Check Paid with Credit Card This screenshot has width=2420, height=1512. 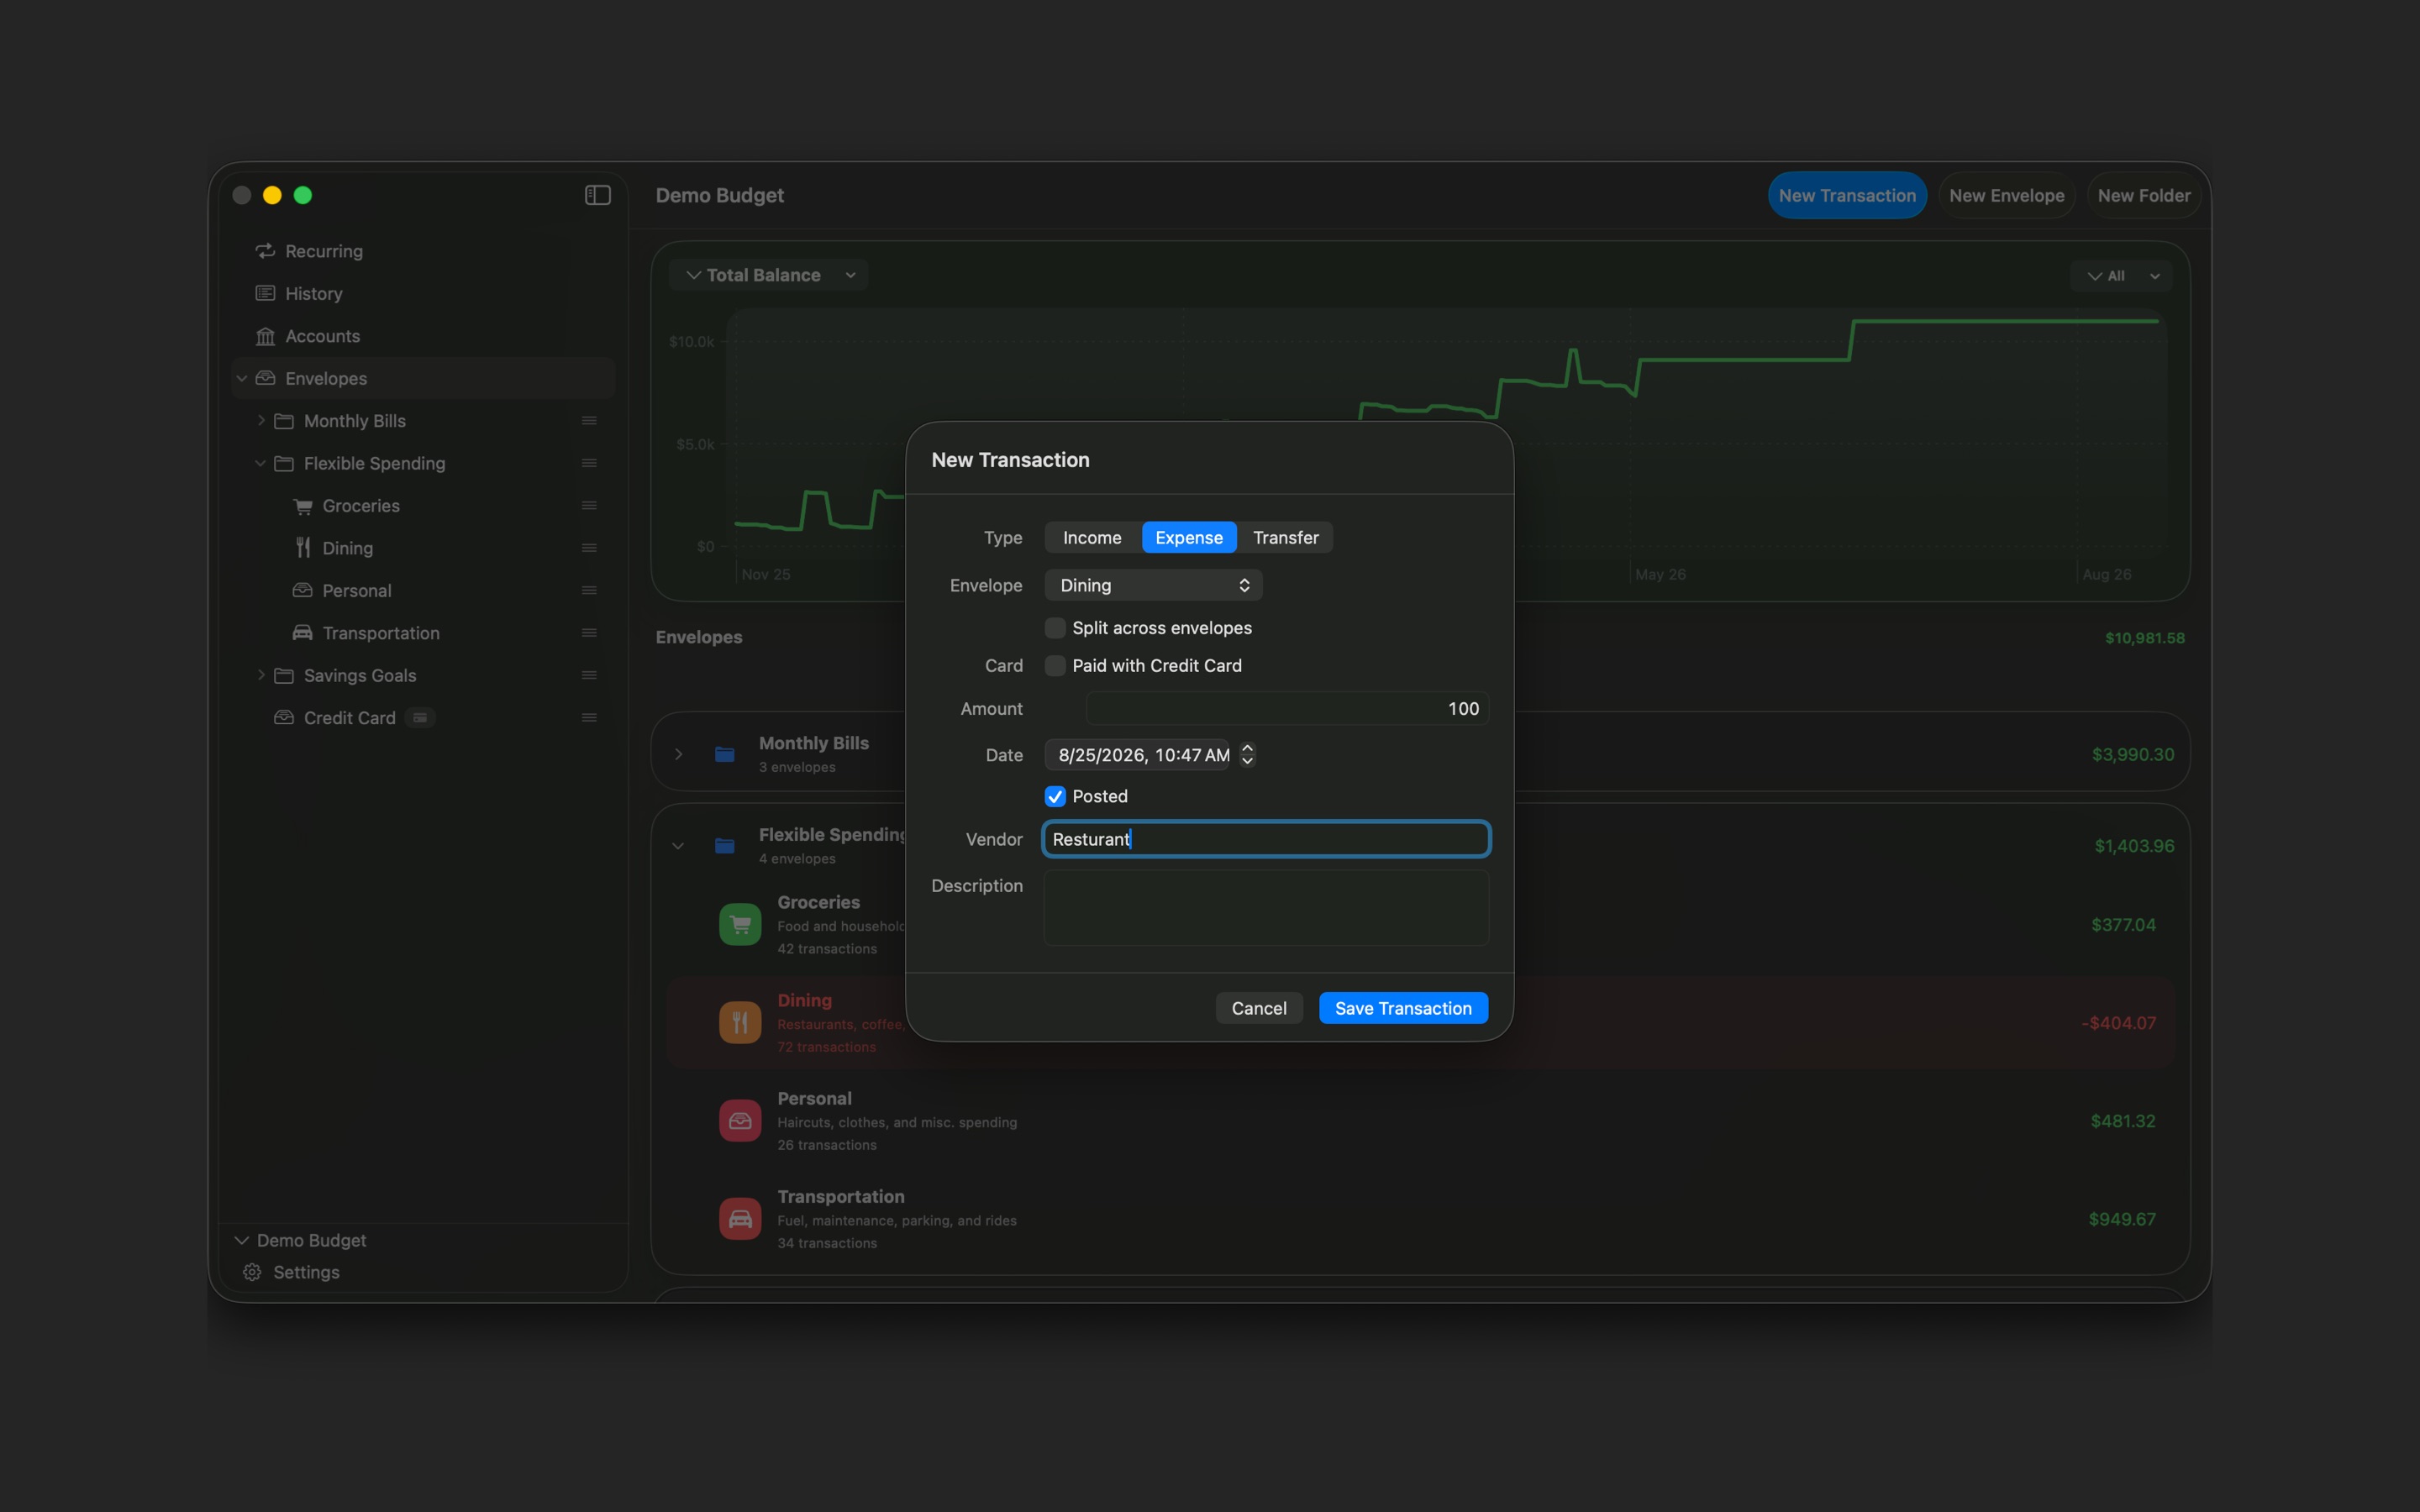(x=1055, y=666)
